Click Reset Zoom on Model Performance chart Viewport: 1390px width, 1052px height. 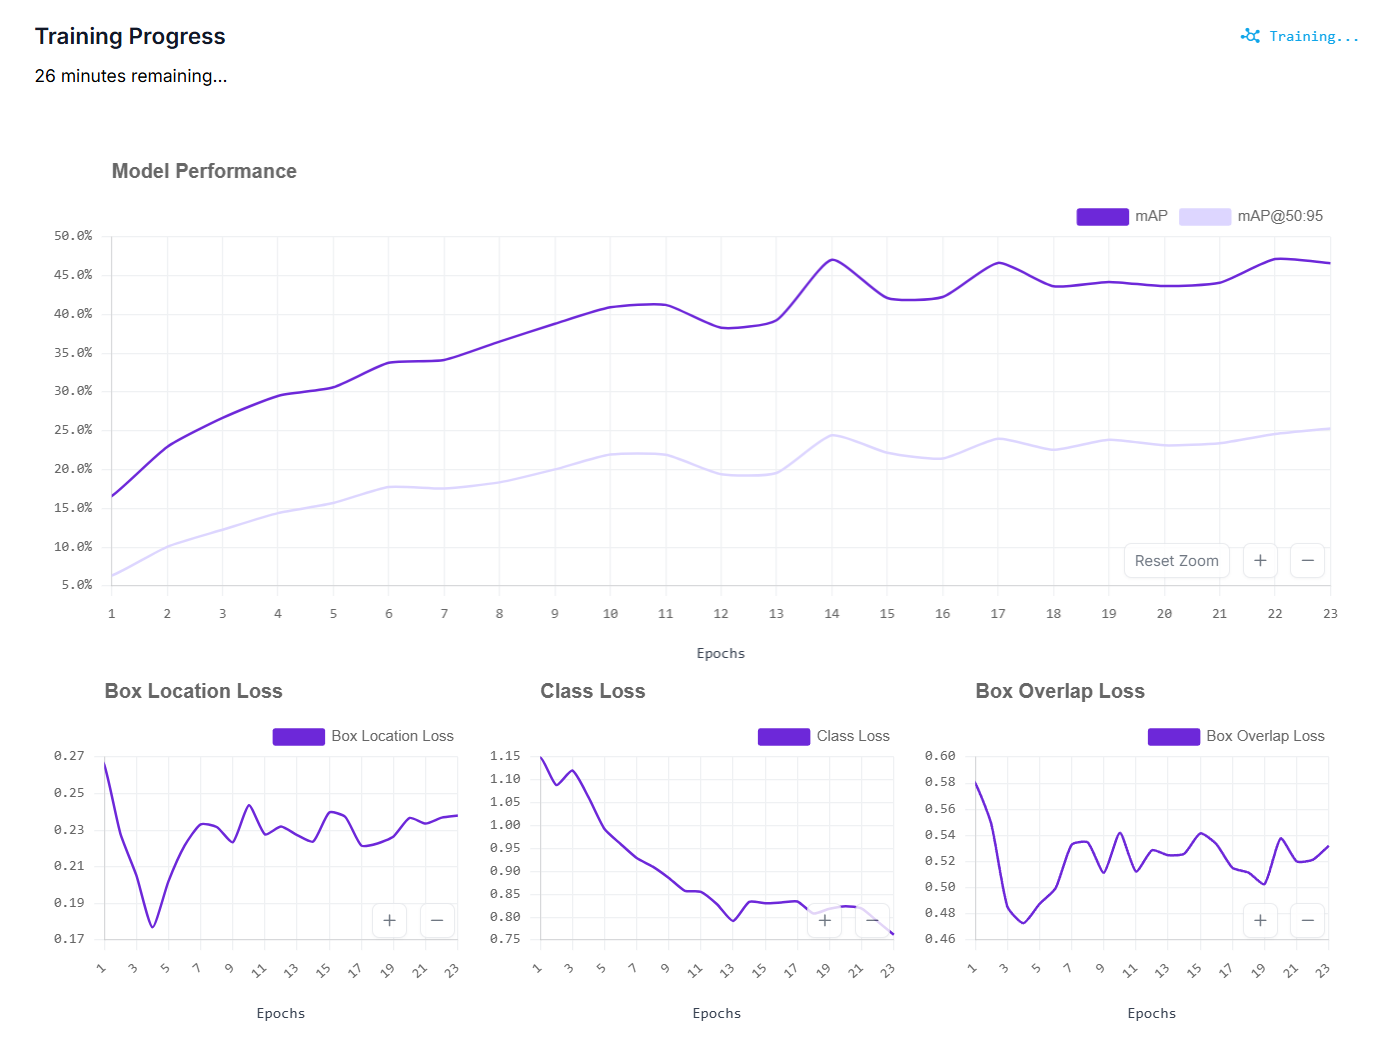pos(1176,561)
